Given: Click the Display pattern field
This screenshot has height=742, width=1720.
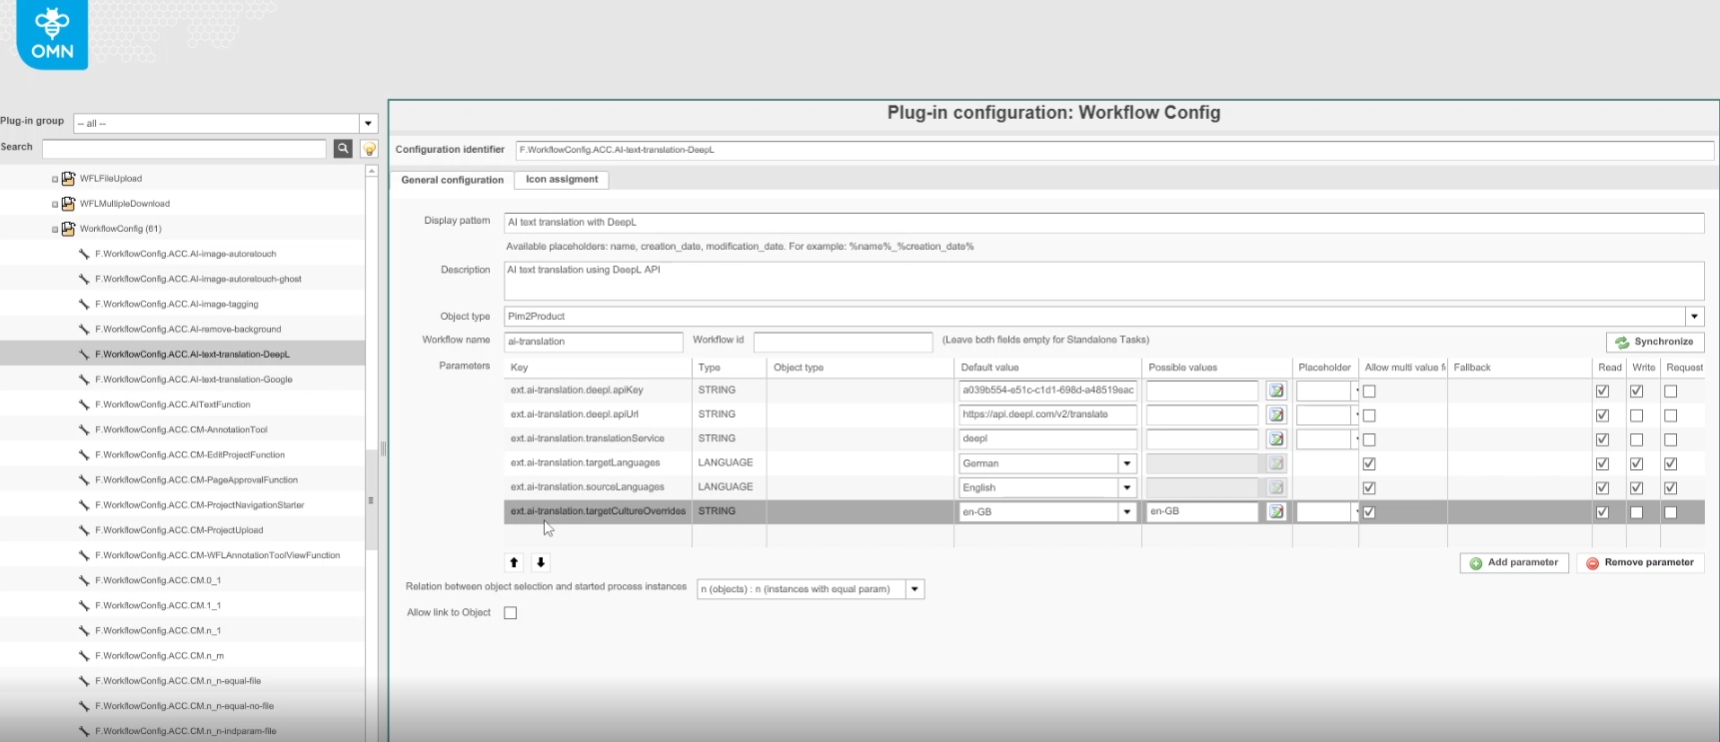Looking at the screenshot, I should coord(1104,223).
